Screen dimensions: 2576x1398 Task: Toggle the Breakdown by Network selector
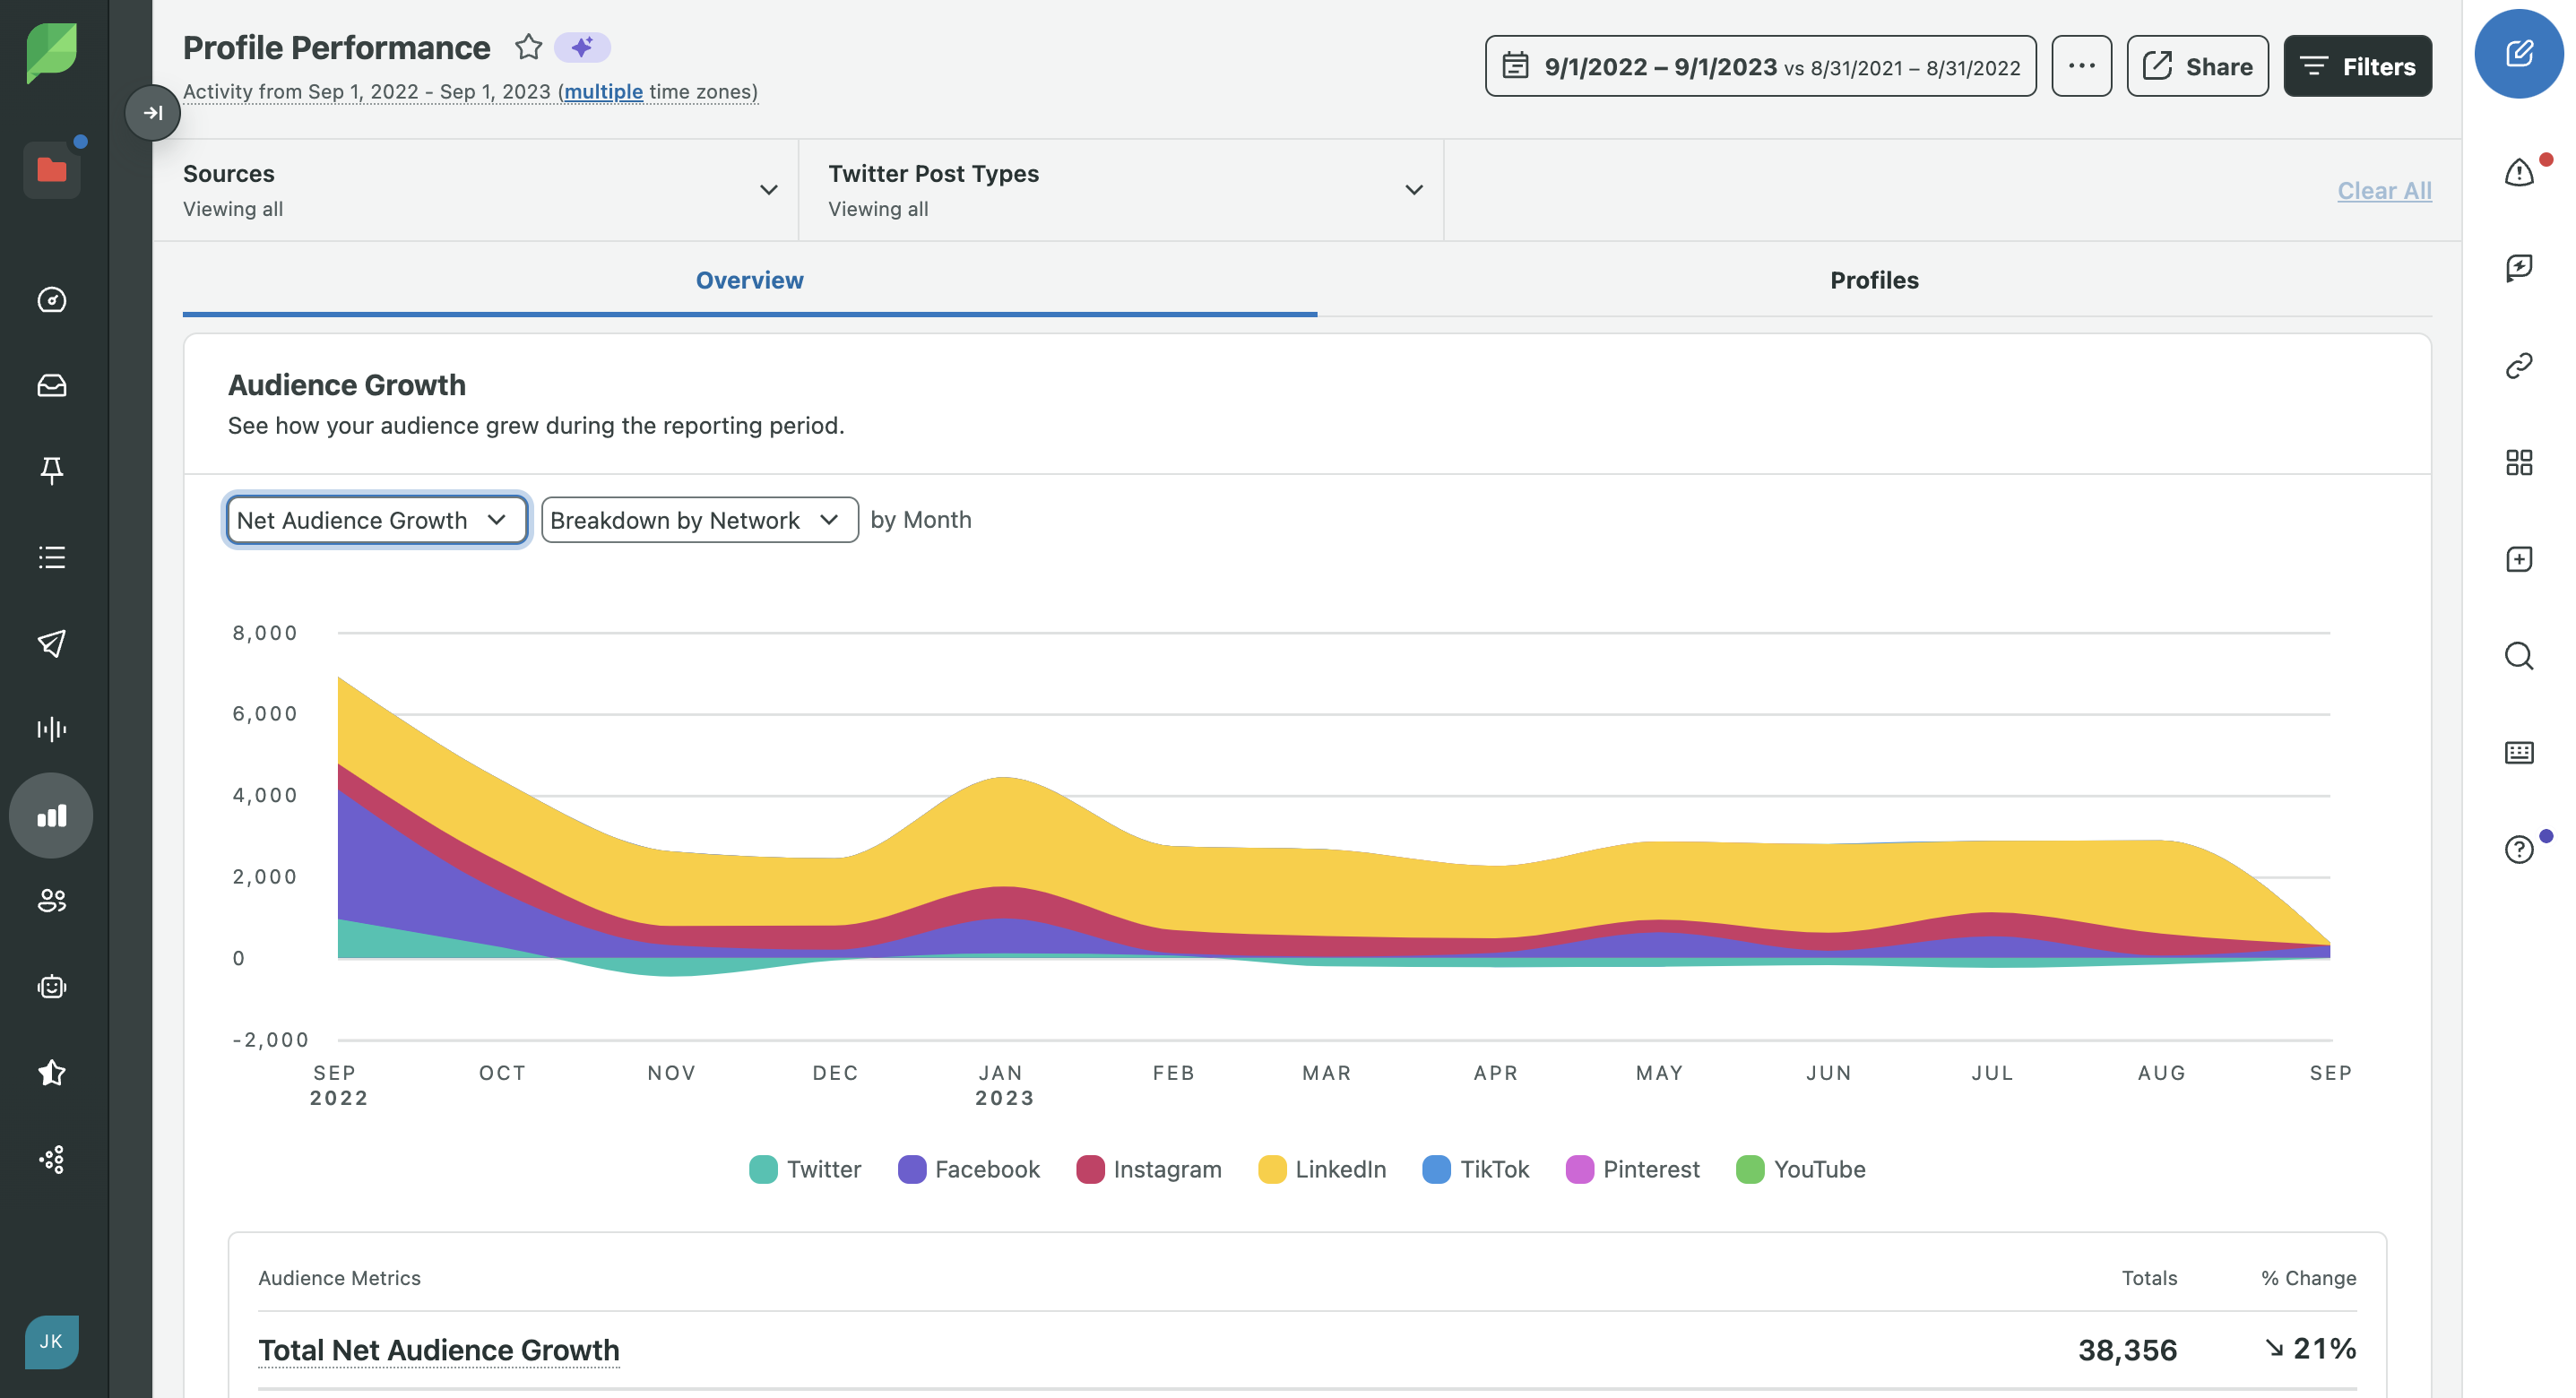tap(699, 520)
